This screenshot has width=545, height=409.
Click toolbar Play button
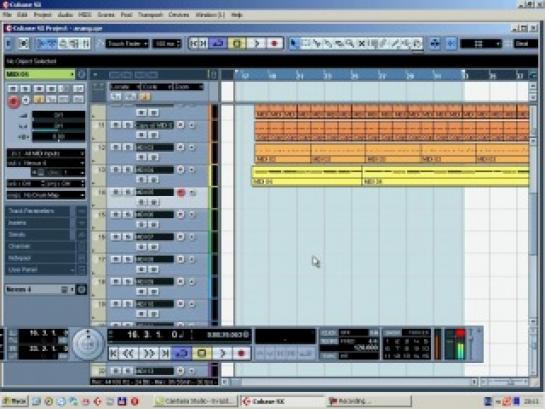pyautogui.click(x=257, y=43)
